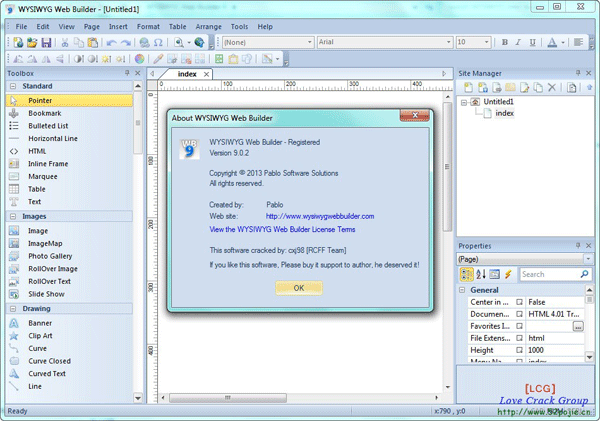
Task: Pick the Clip Art drawing tool
Action: 44,336
